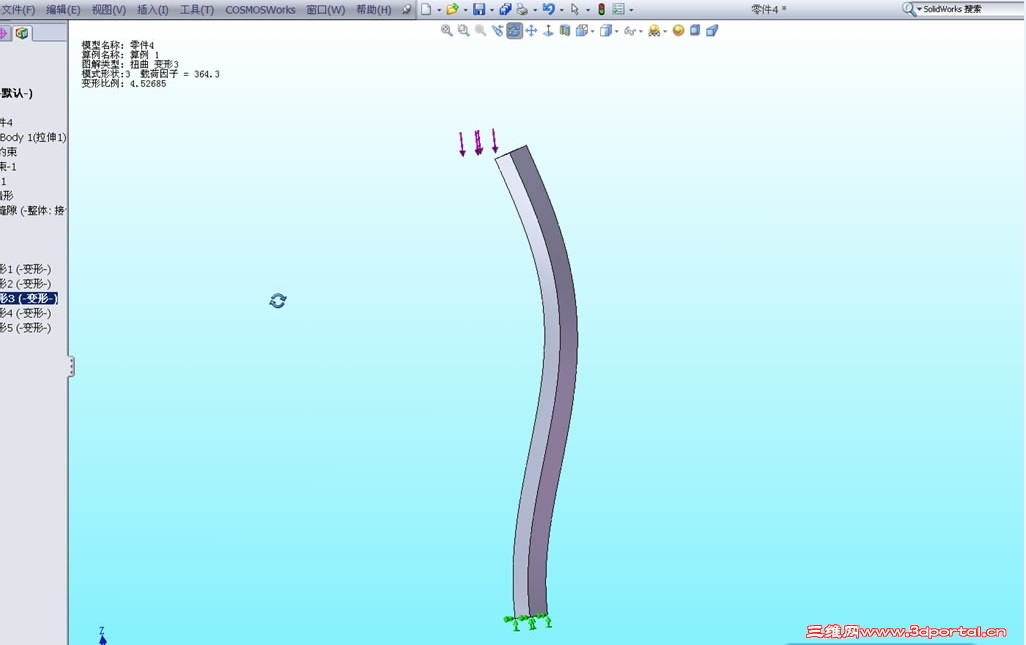This screenshot has height=645, width=1026.
Task: Click the Pan move arrows icon
Action: (531, 30)
